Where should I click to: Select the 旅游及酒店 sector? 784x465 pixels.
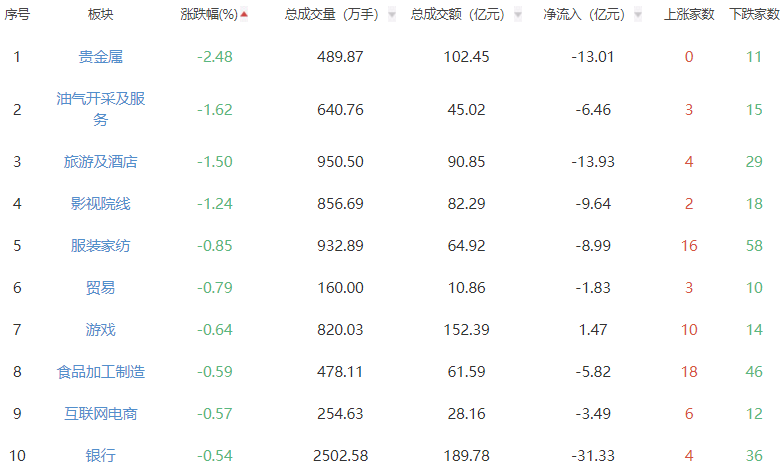tap(100, 162)
